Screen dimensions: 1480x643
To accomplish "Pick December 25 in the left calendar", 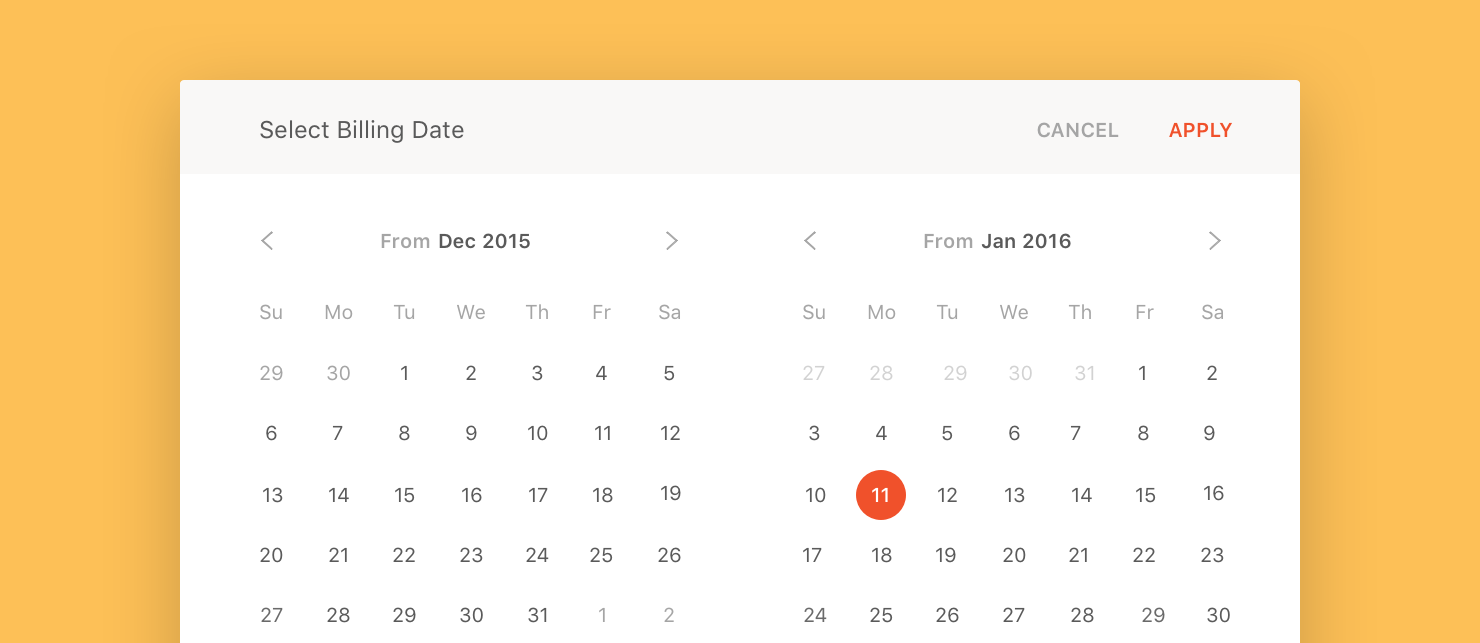I will click(x=601, y=555).
